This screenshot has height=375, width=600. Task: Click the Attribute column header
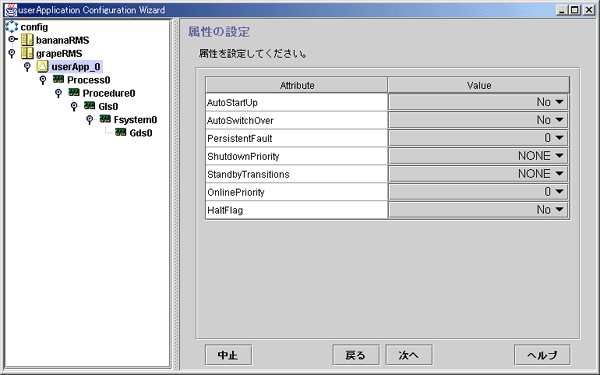(297, 85)
